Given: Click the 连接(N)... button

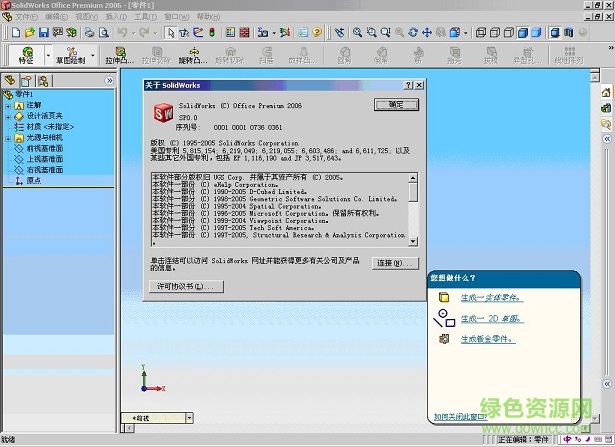Looking at the screenshot, I should 395,263.
